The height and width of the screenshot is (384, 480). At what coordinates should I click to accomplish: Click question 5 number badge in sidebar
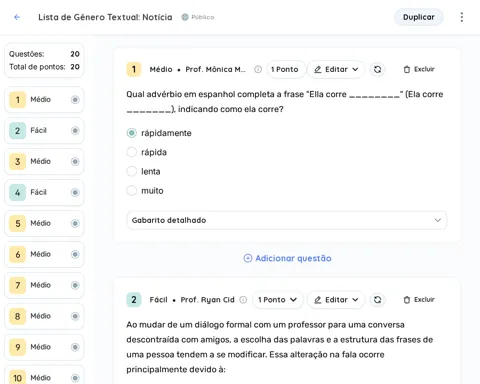(x=18, y=223)
